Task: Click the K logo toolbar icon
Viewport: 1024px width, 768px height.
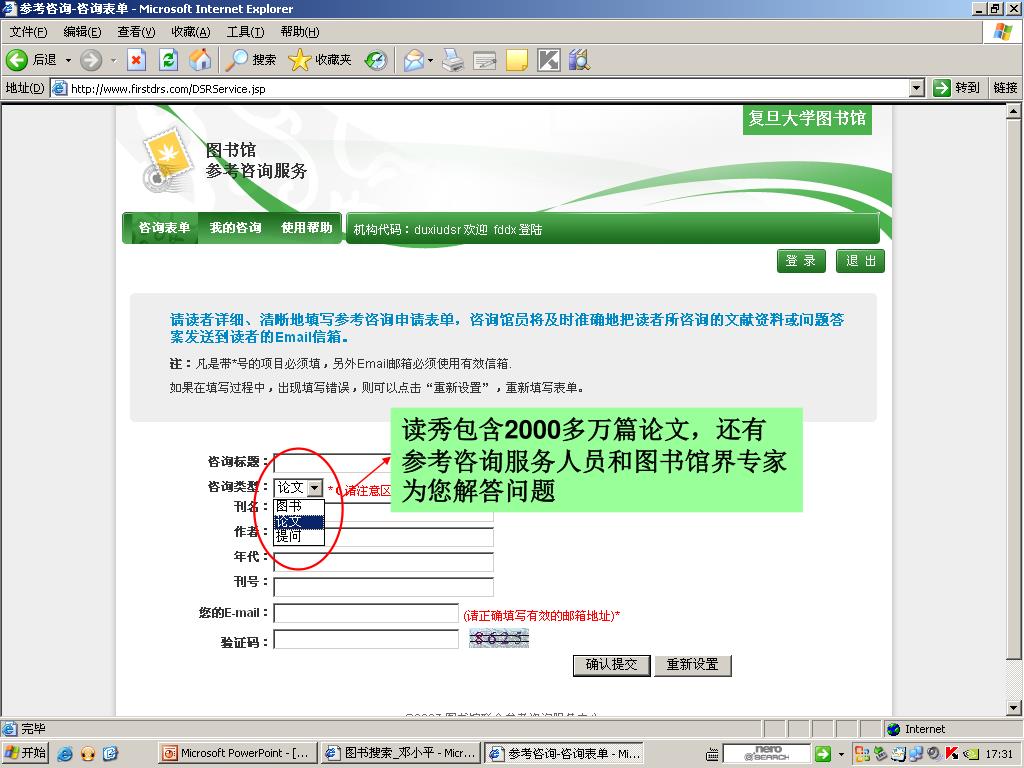Action: 549,60
